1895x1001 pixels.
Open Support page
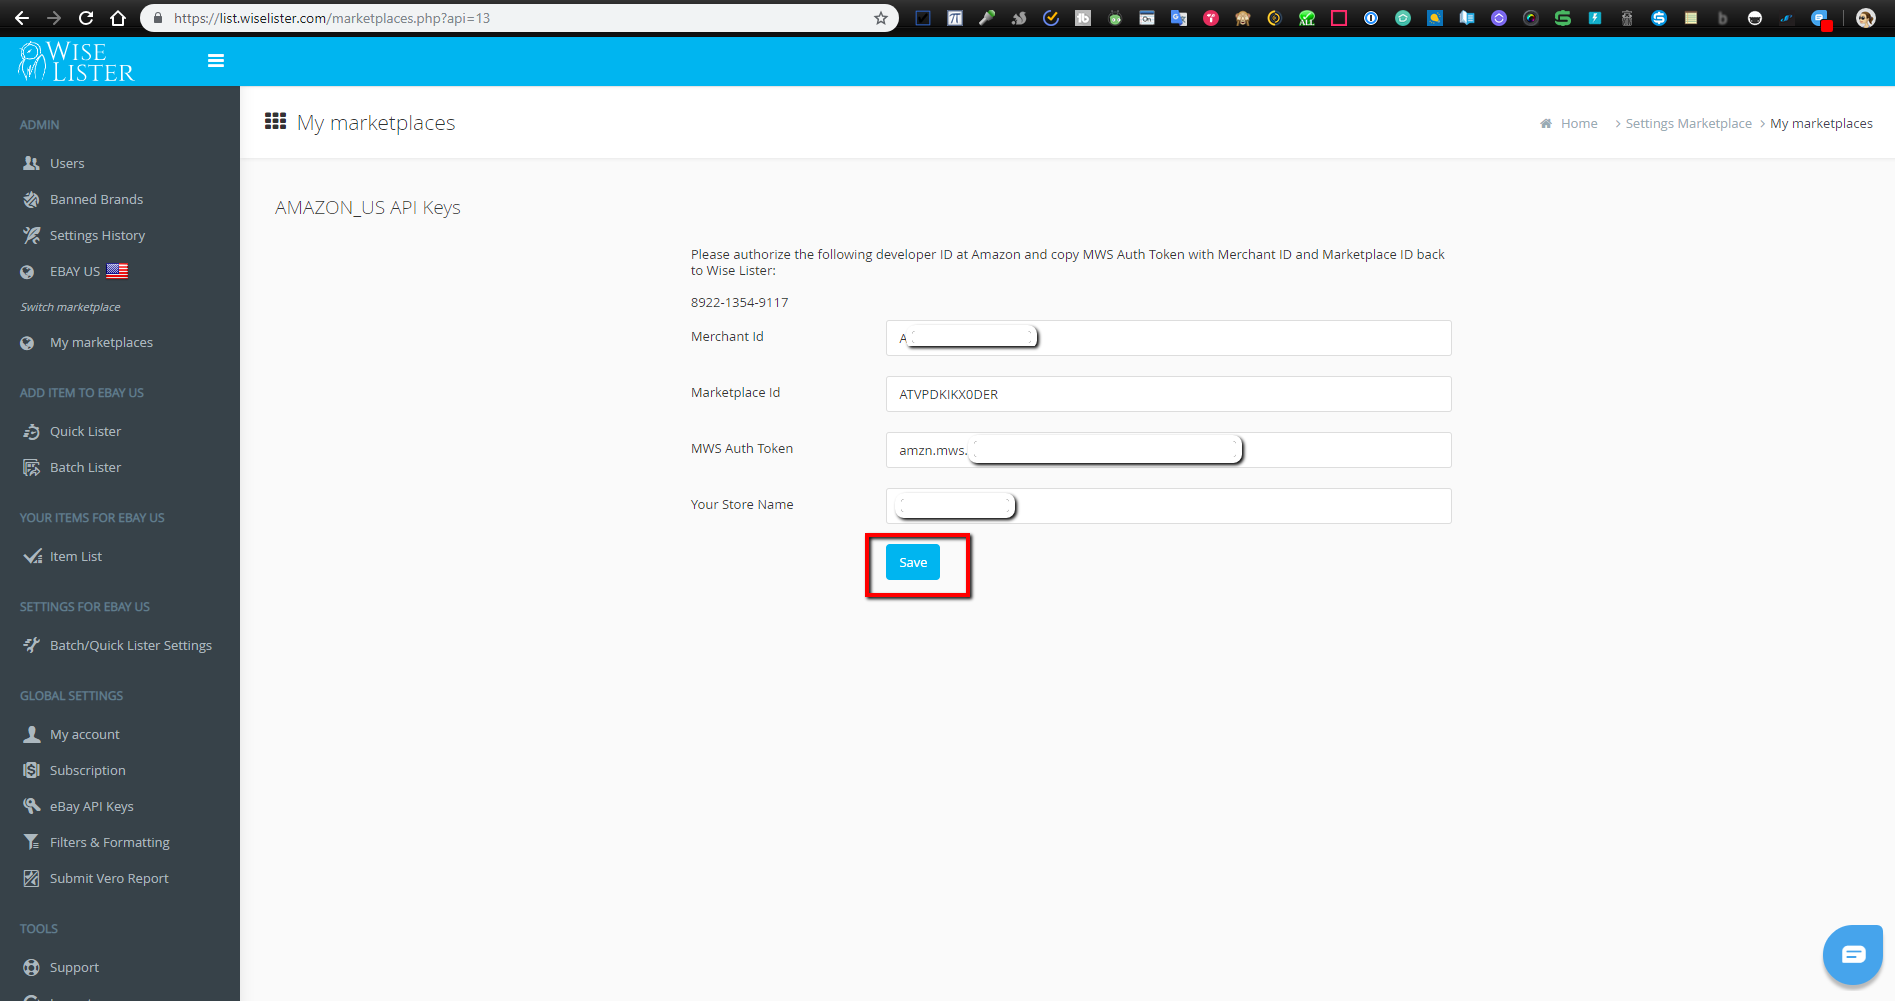pyautogui.click(x=74, y=967)
